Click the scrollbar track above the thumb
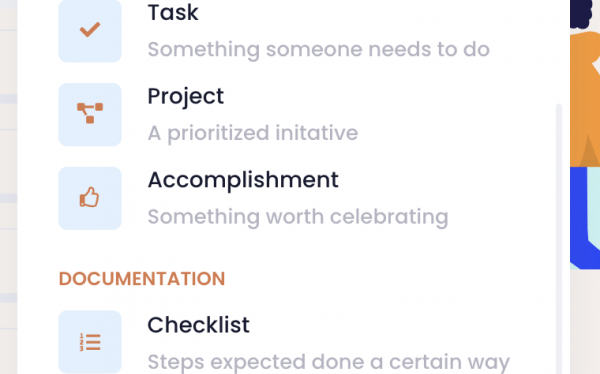 click(559, 52)
